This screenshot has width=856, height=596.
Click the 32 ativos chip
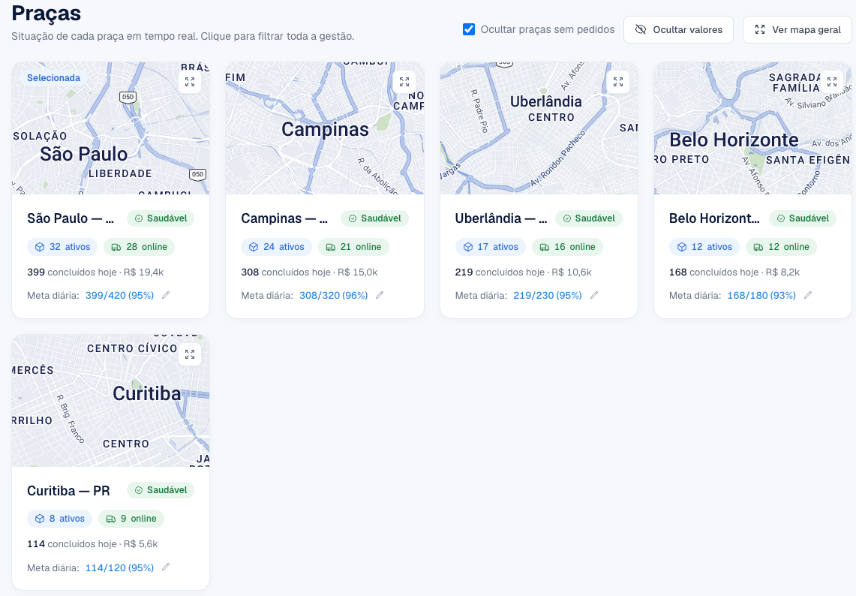tap(62, 247)
